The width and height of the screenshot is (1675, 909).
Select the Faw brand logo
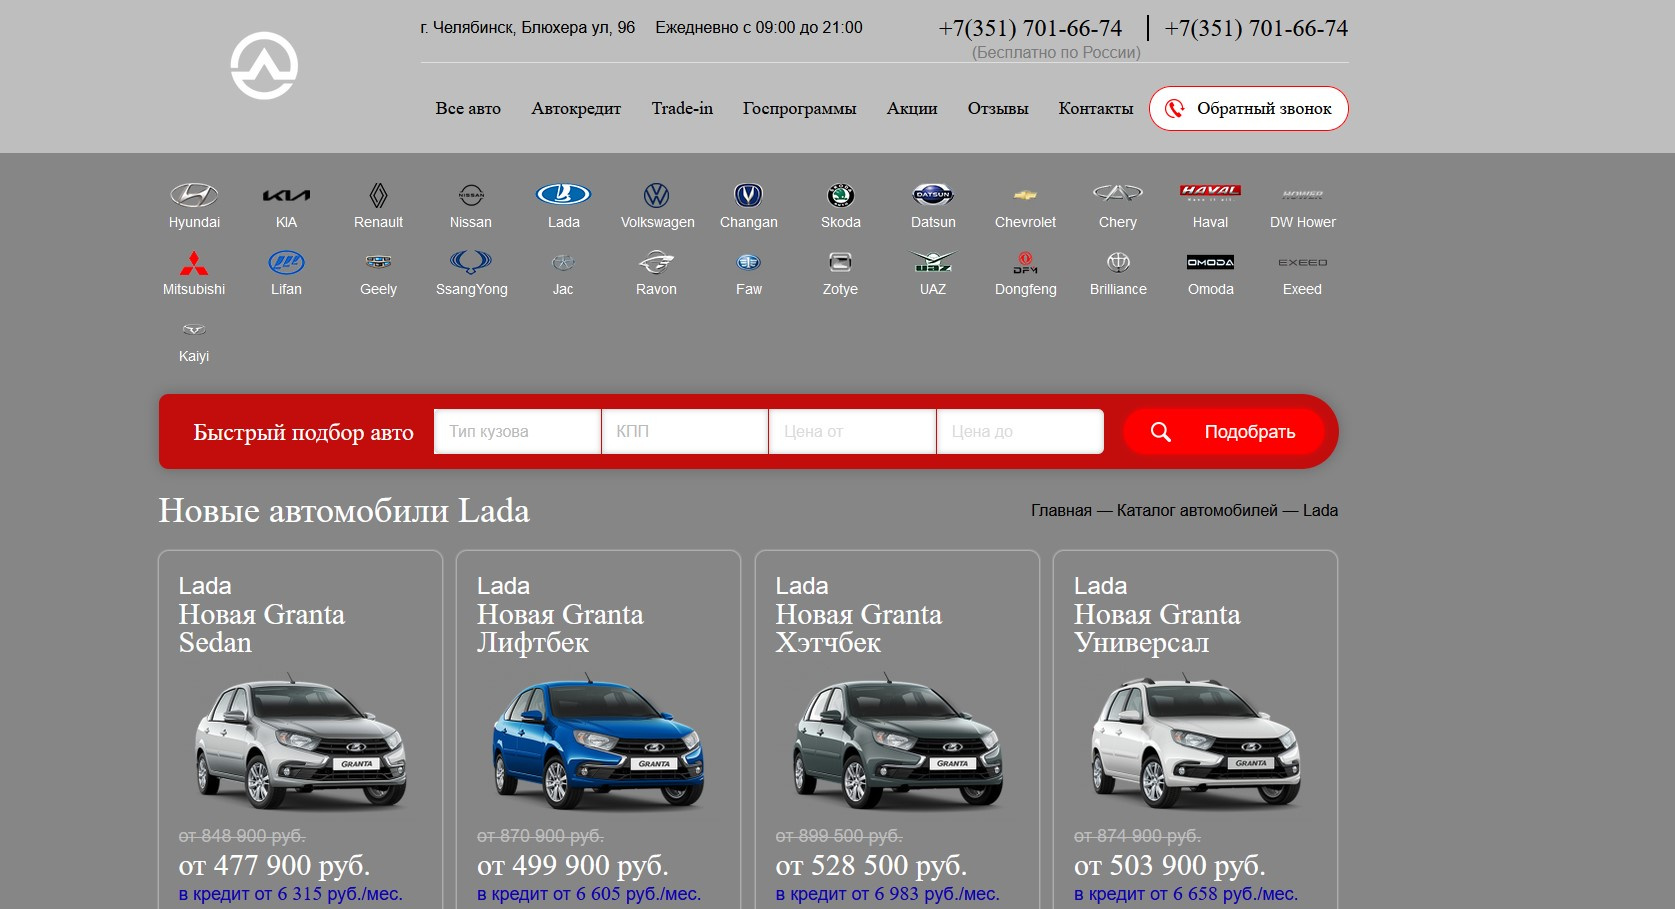pos(748,262)
